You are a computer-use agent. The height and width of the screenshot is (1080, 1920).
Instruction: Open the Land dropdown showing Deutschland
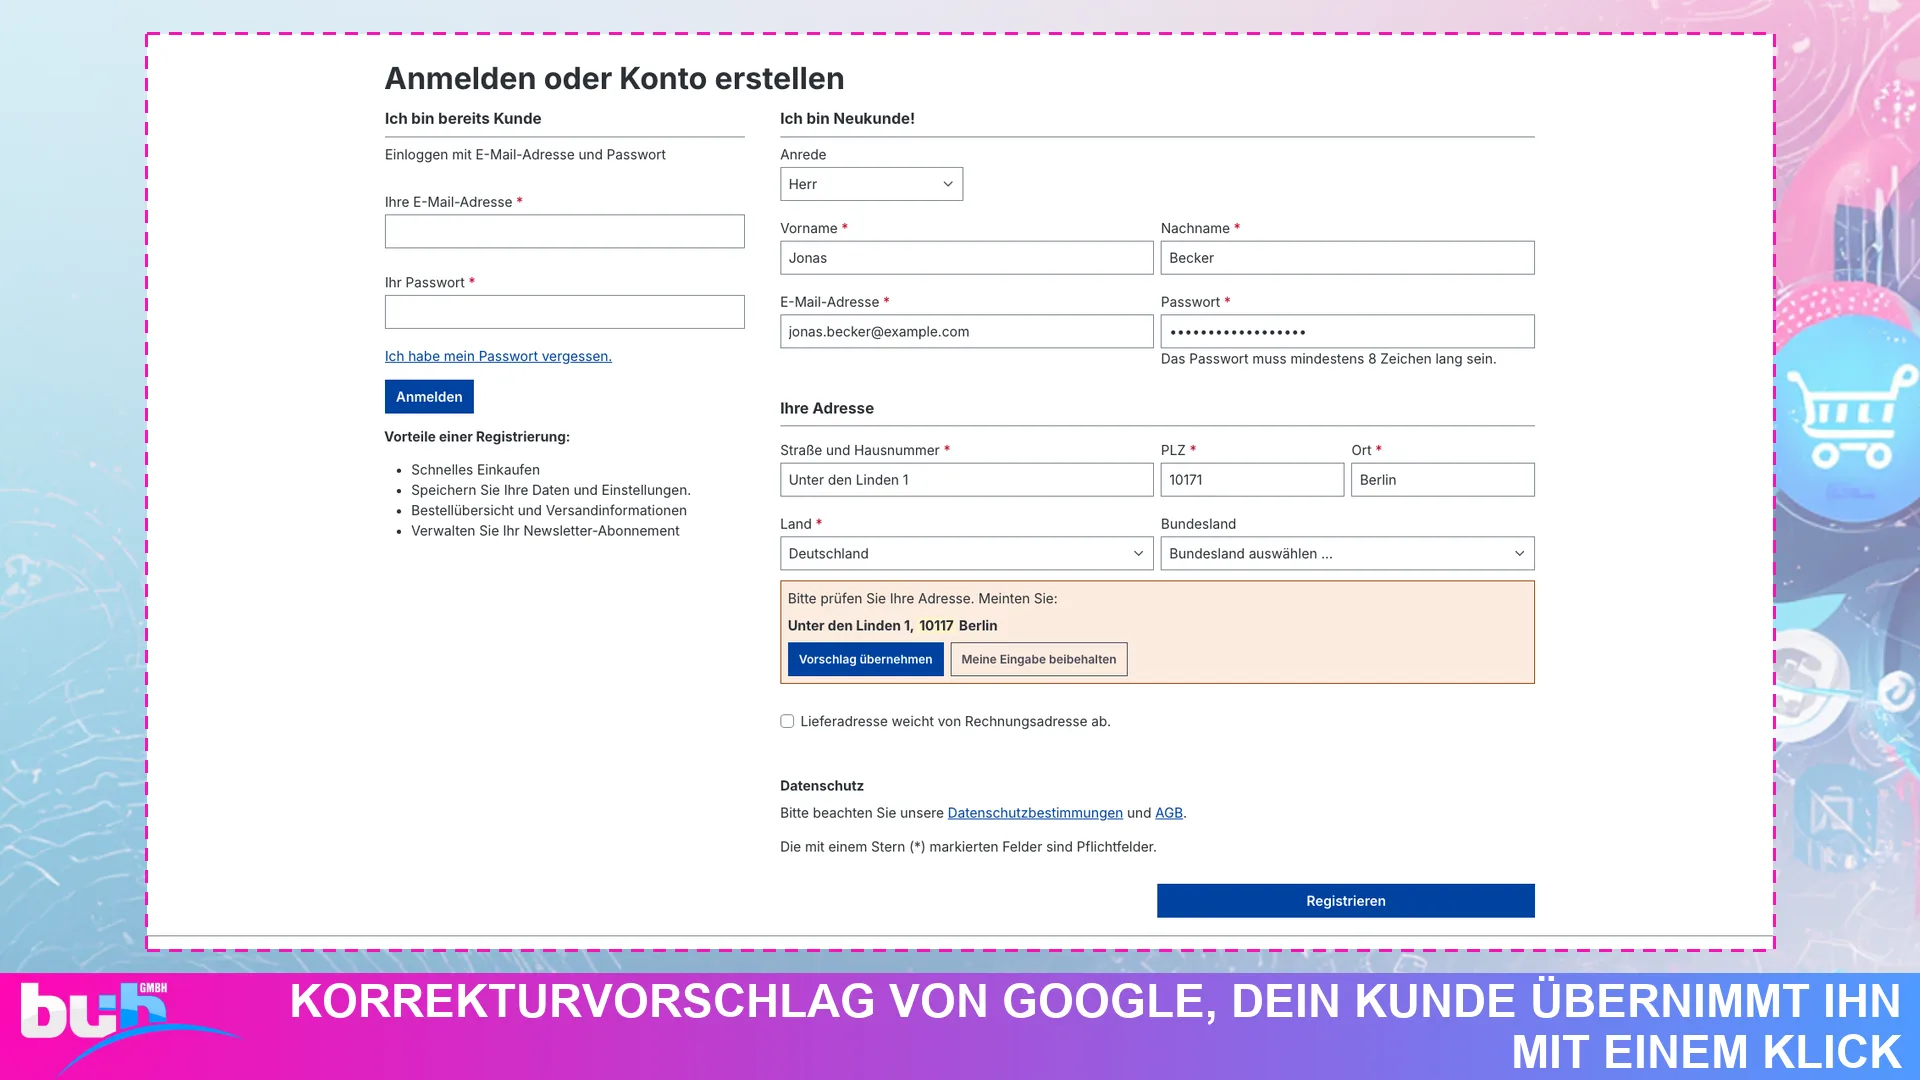pyautogui.click(x=966, y=553)
